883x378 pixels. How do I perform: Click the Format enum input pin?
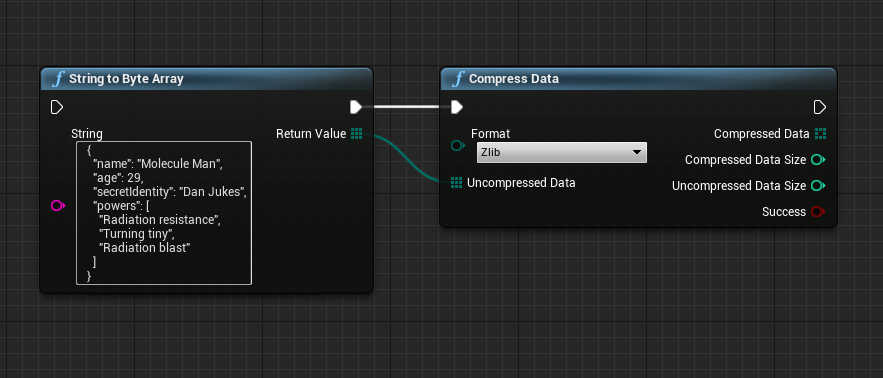click(x=458, y=146)
